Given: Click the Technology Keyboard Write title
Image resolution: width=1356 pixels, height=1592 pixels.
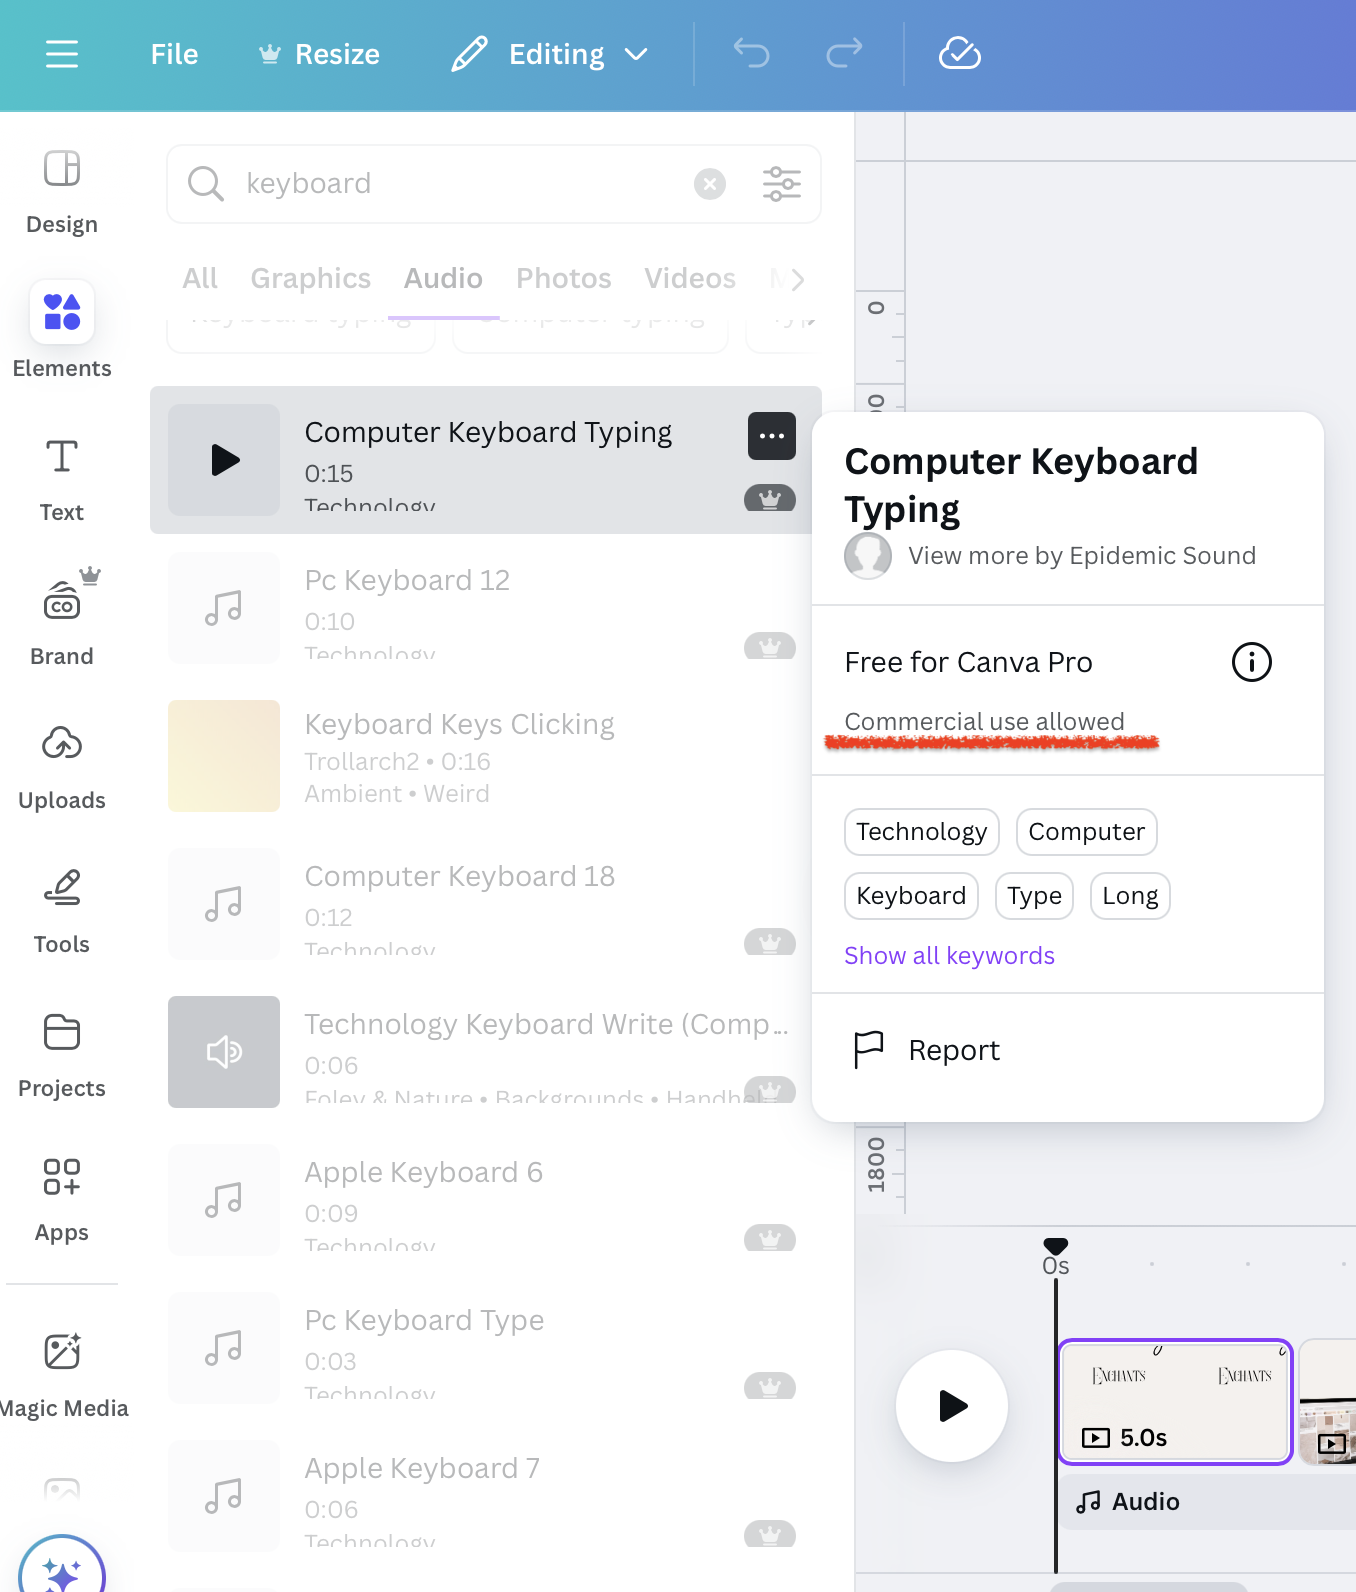Looking at the screenshot, I should [546, 1024].
